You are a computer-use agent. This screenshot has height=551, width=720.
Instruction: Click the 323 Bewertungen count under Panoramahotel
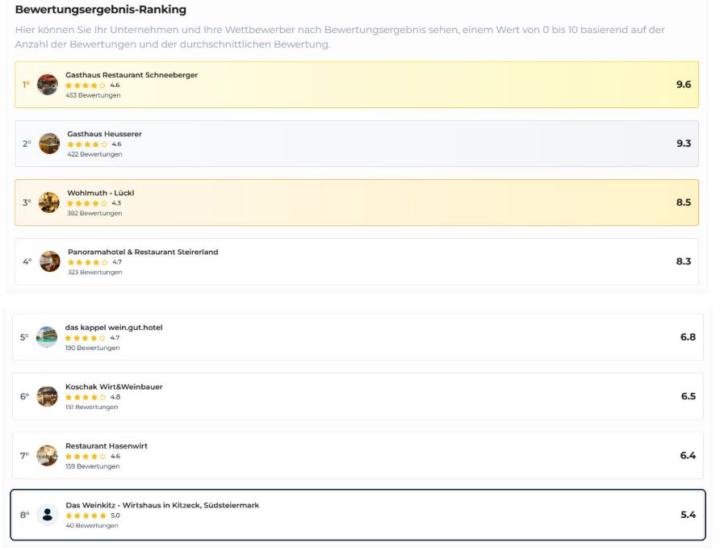(x=95, y=272)
